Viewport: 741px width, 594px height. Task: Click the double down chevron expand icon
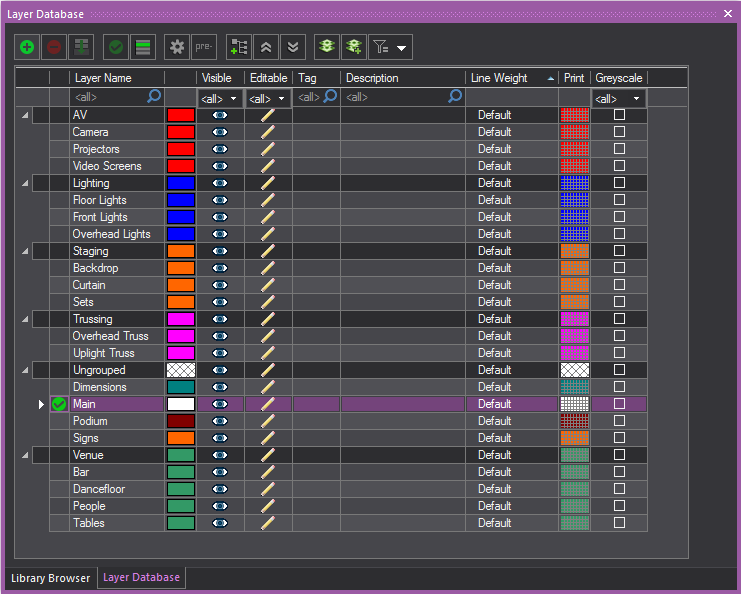tap(292, 47)
